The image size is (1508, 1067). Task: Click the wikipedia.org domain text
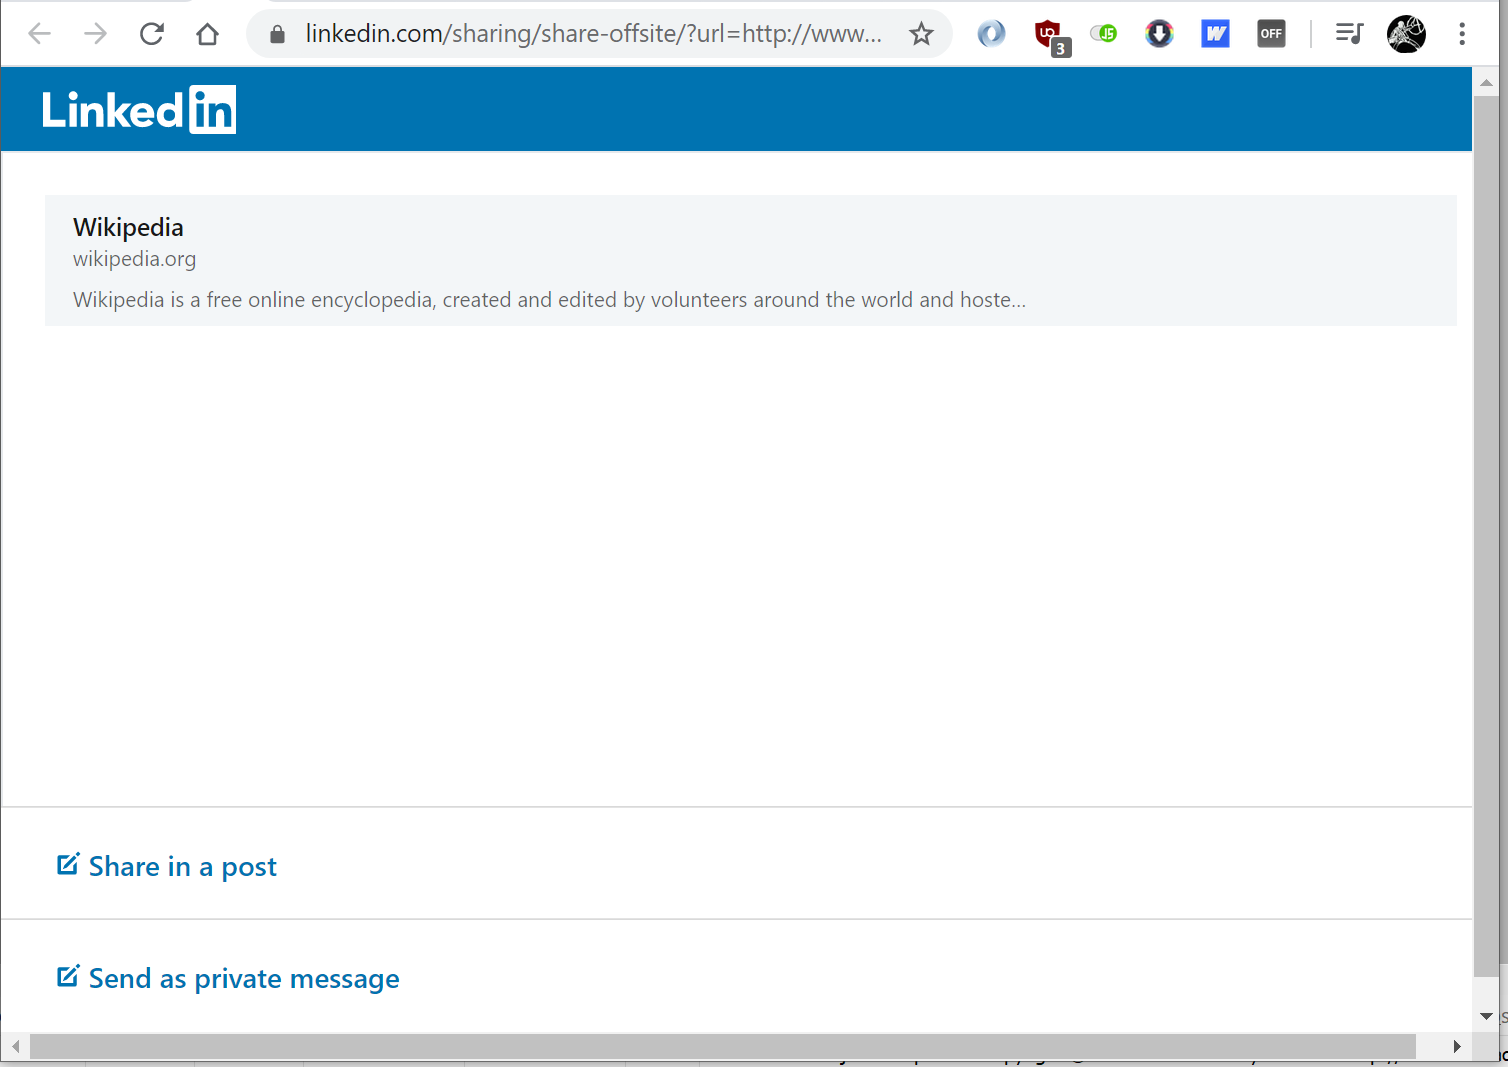click(134, 259)
